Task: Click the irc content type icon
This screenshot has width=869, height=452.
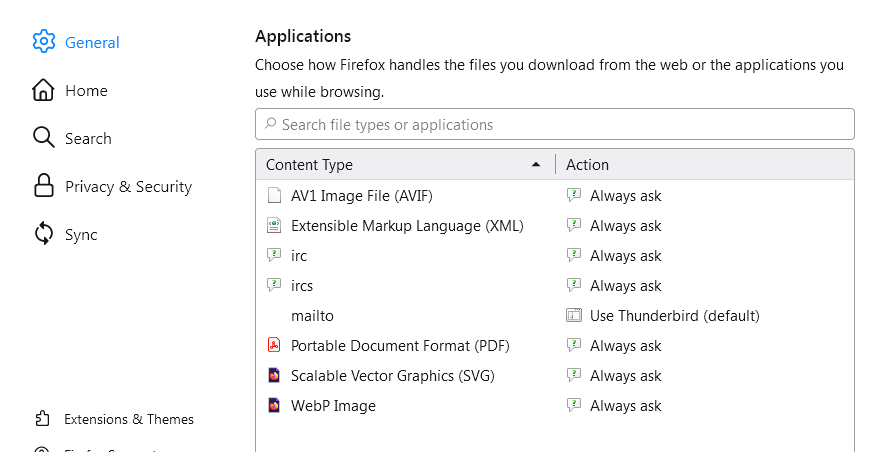Action: (274, 255)
